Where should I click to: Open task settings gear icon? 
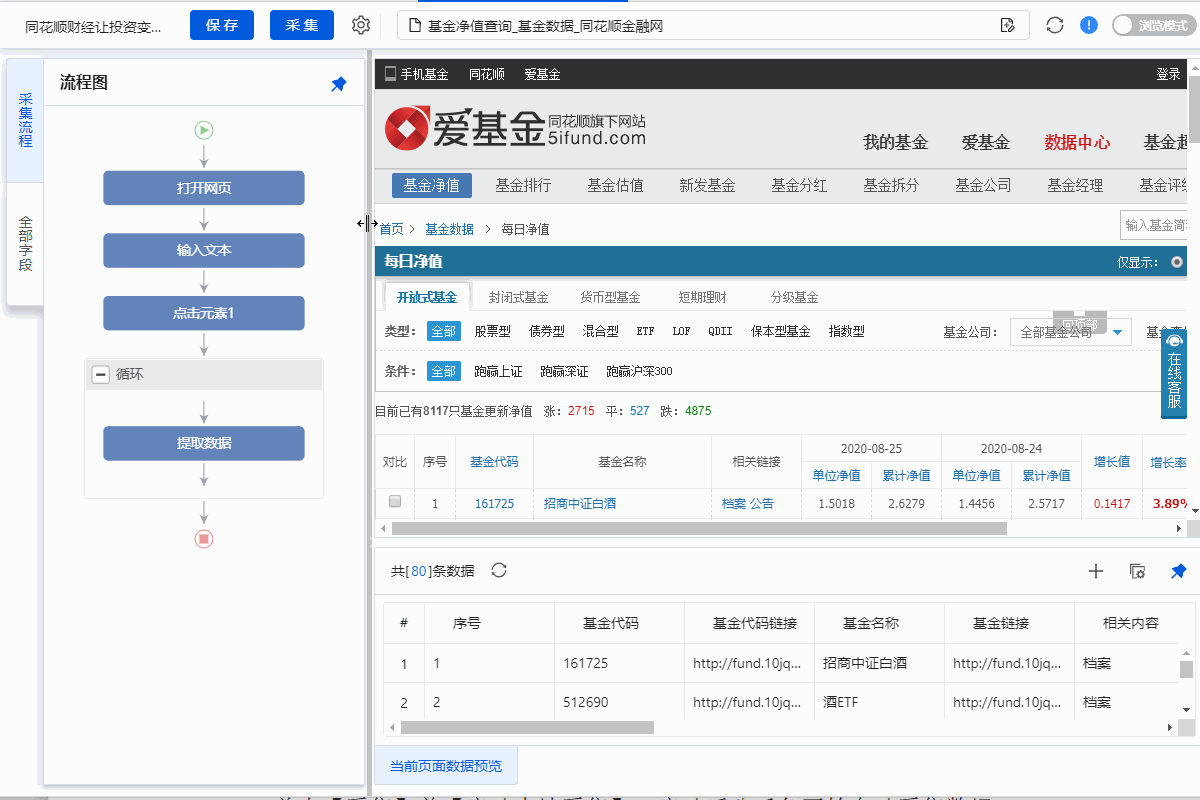(361, 25)
